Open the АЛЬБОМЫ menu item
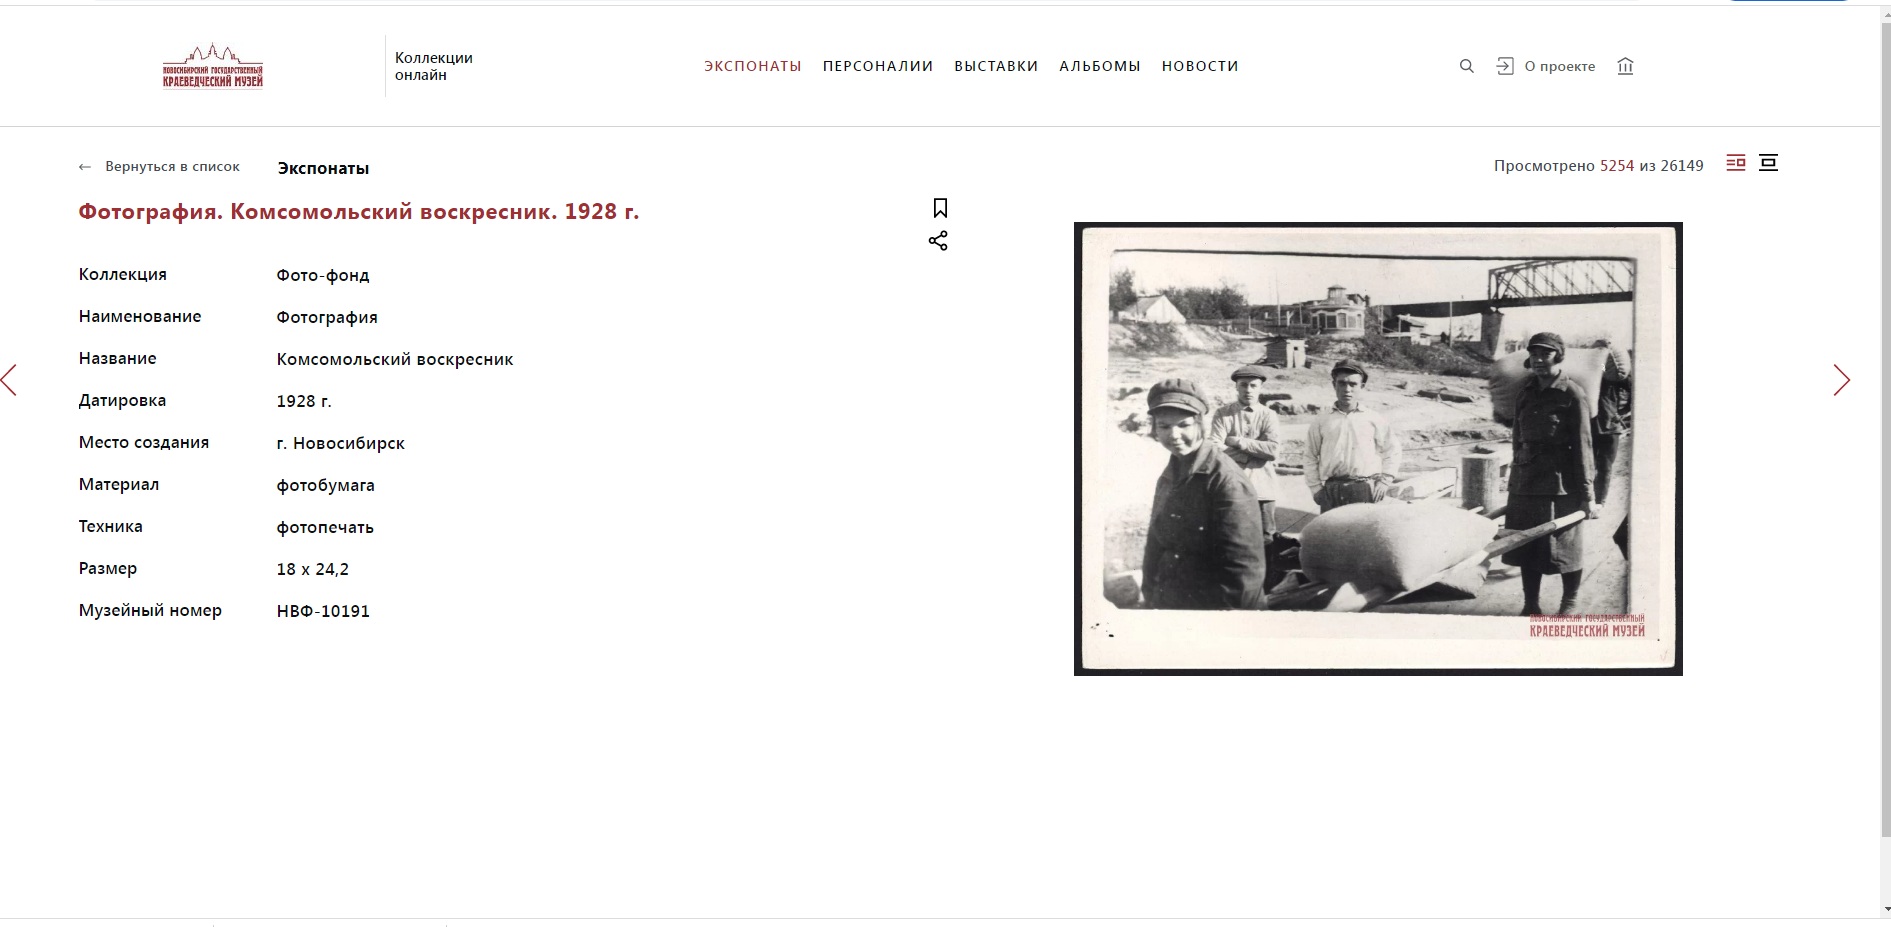The image size is (1891, 927). 1100,66
